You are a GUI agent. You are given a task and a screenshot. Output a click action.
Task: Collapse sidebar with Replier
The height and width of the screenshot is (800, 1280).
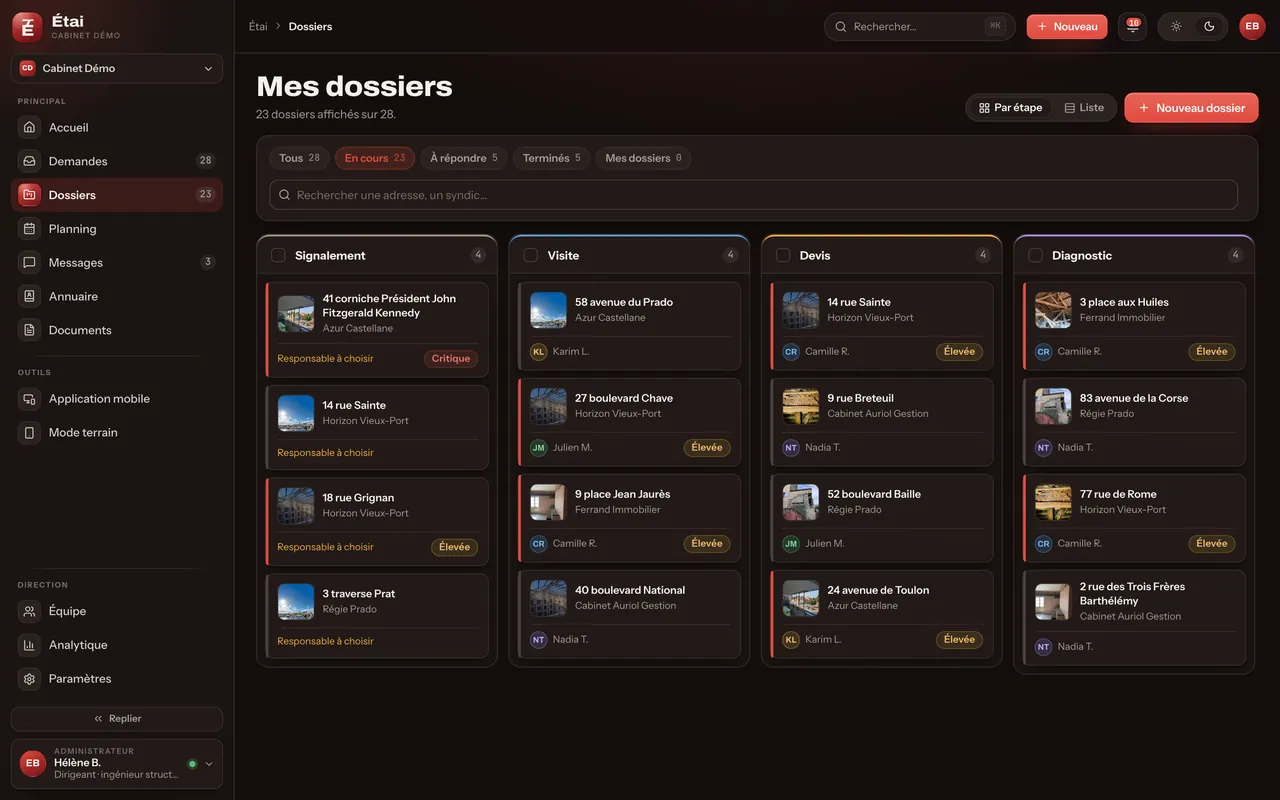click(x=117, y=718)
